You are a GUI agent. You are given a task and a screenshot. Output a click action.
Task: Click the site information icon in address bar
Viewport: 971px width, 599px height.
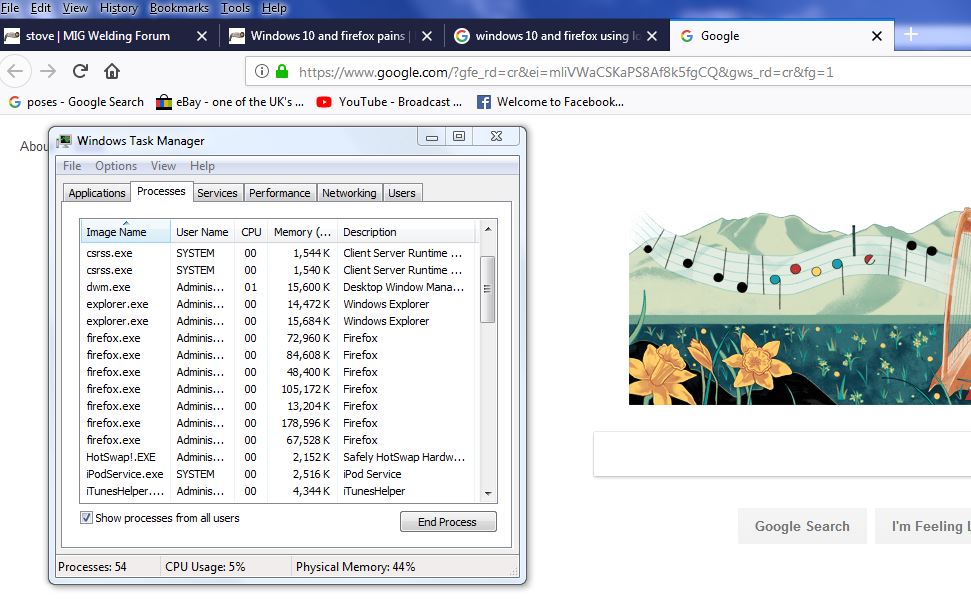(x=262, y=72)
